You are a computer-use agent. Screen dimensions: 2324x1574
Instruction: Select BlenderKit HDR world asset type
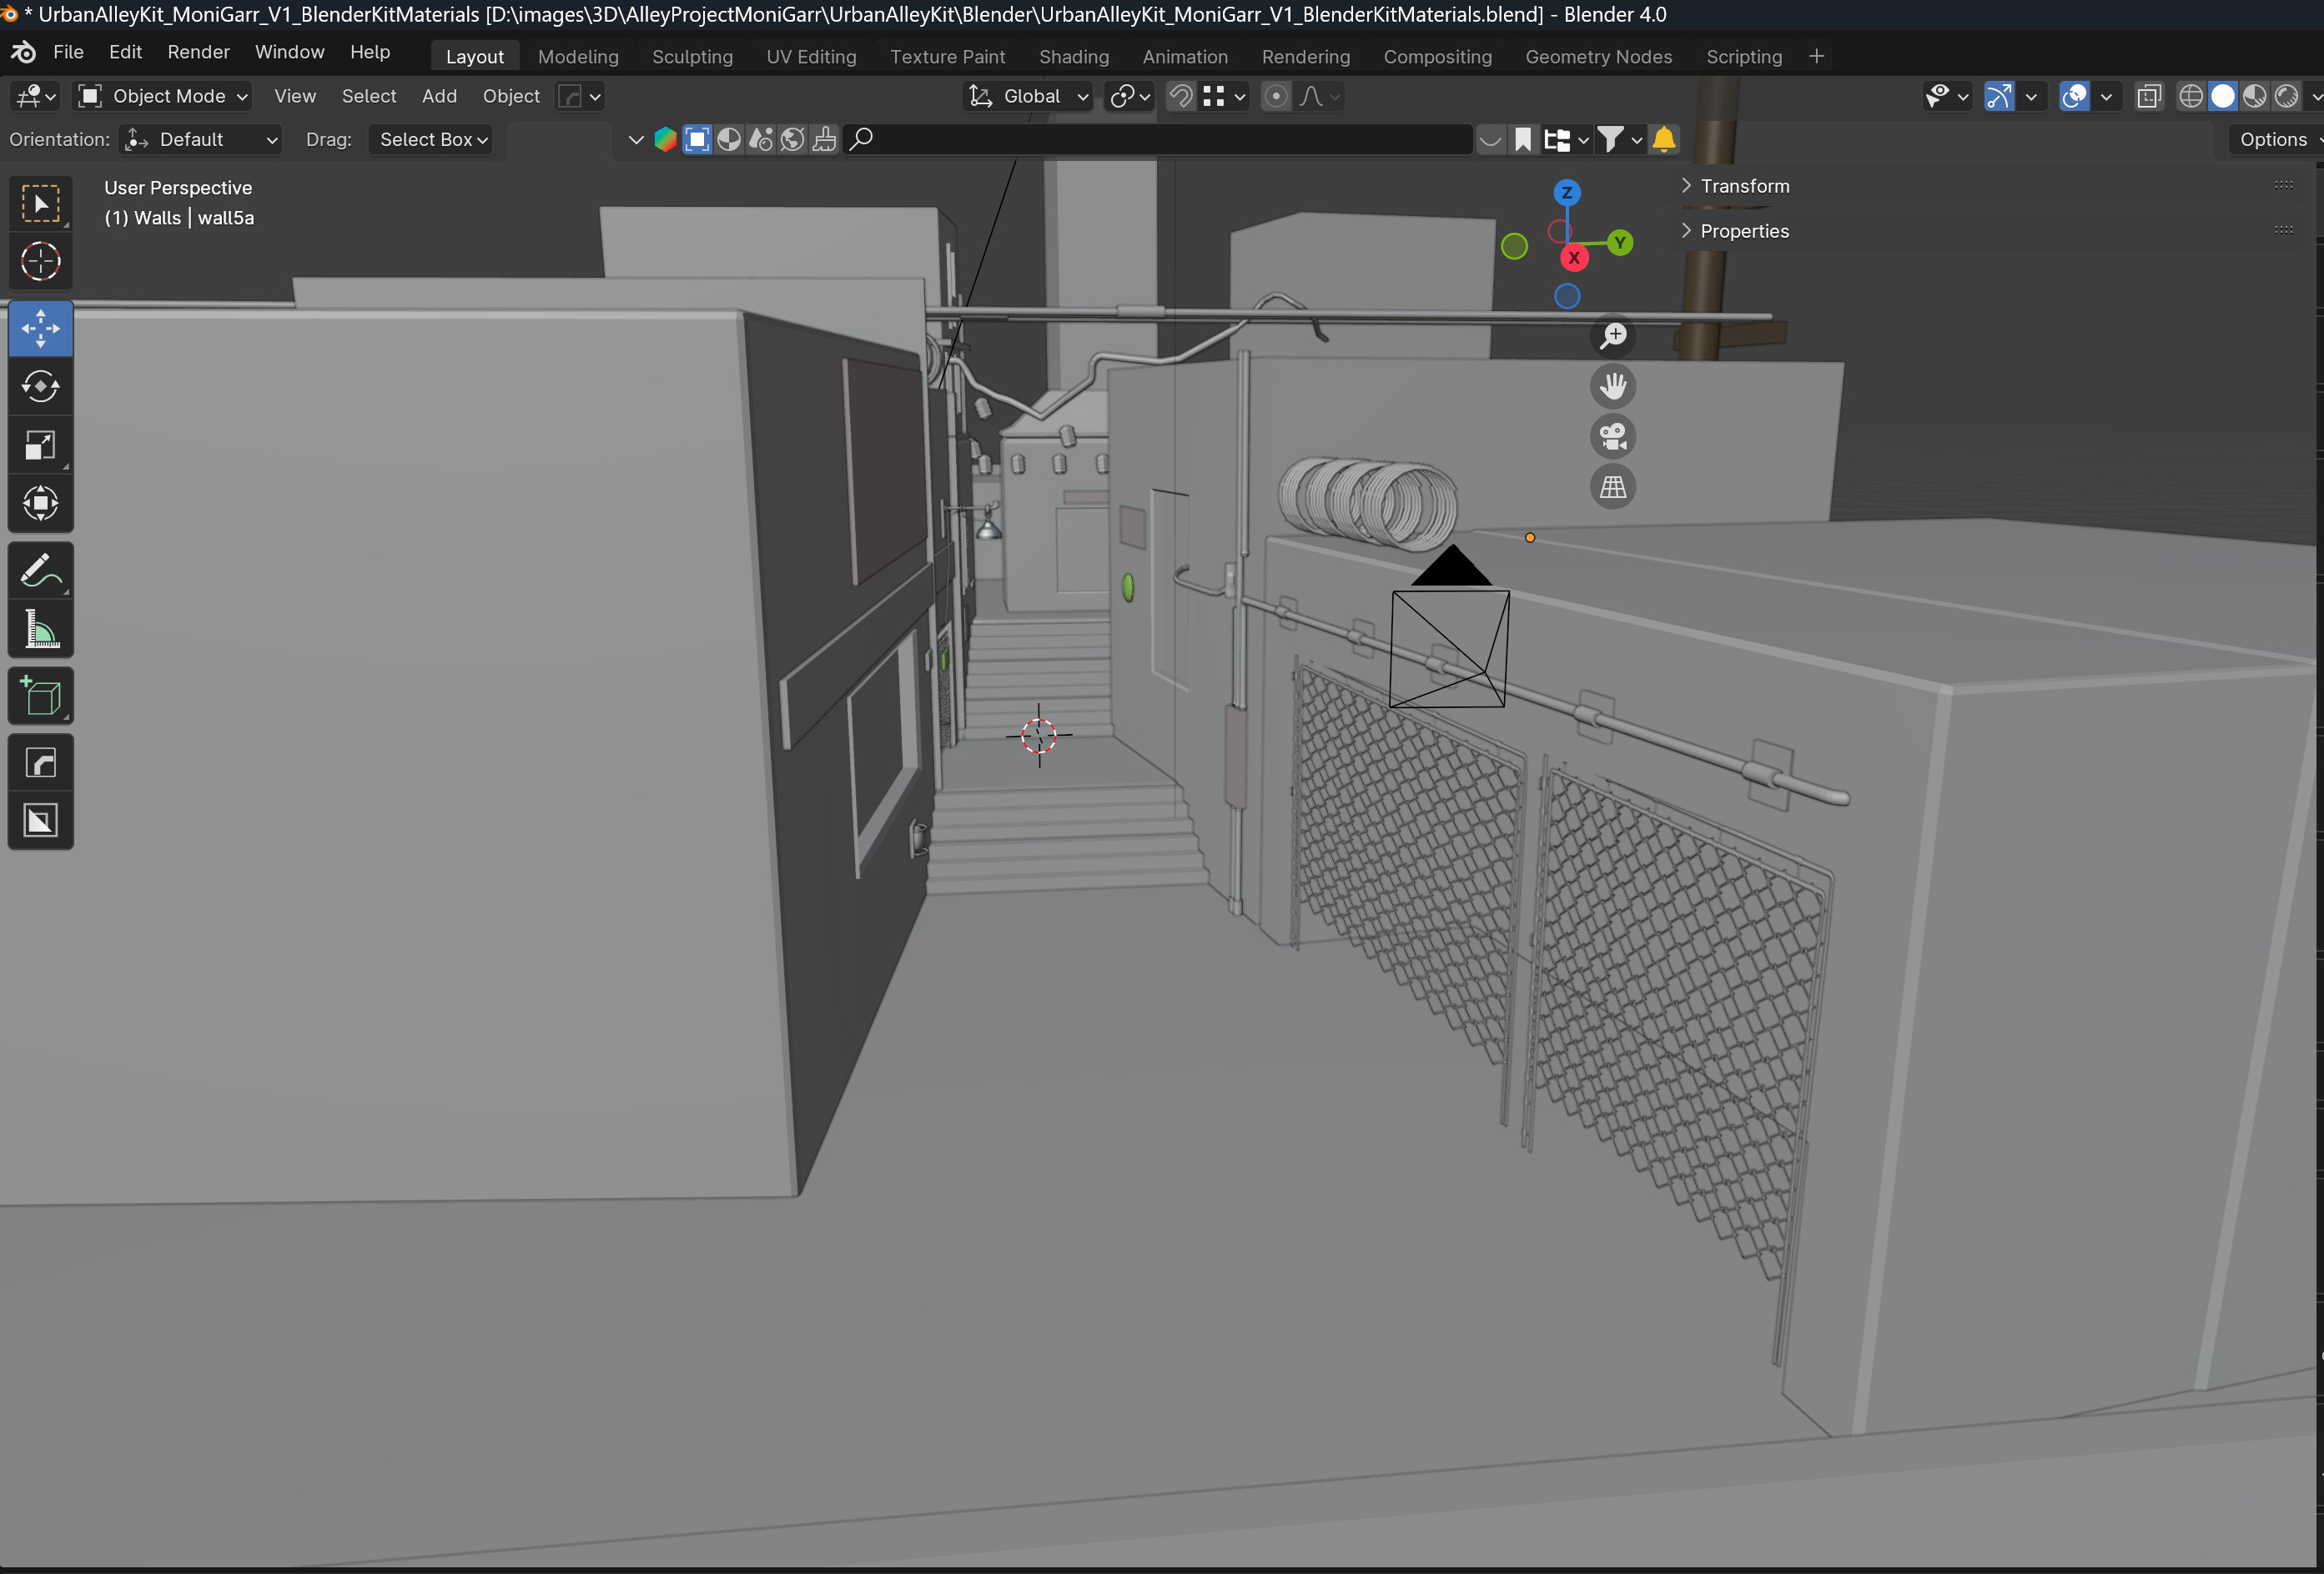[792, 139]
